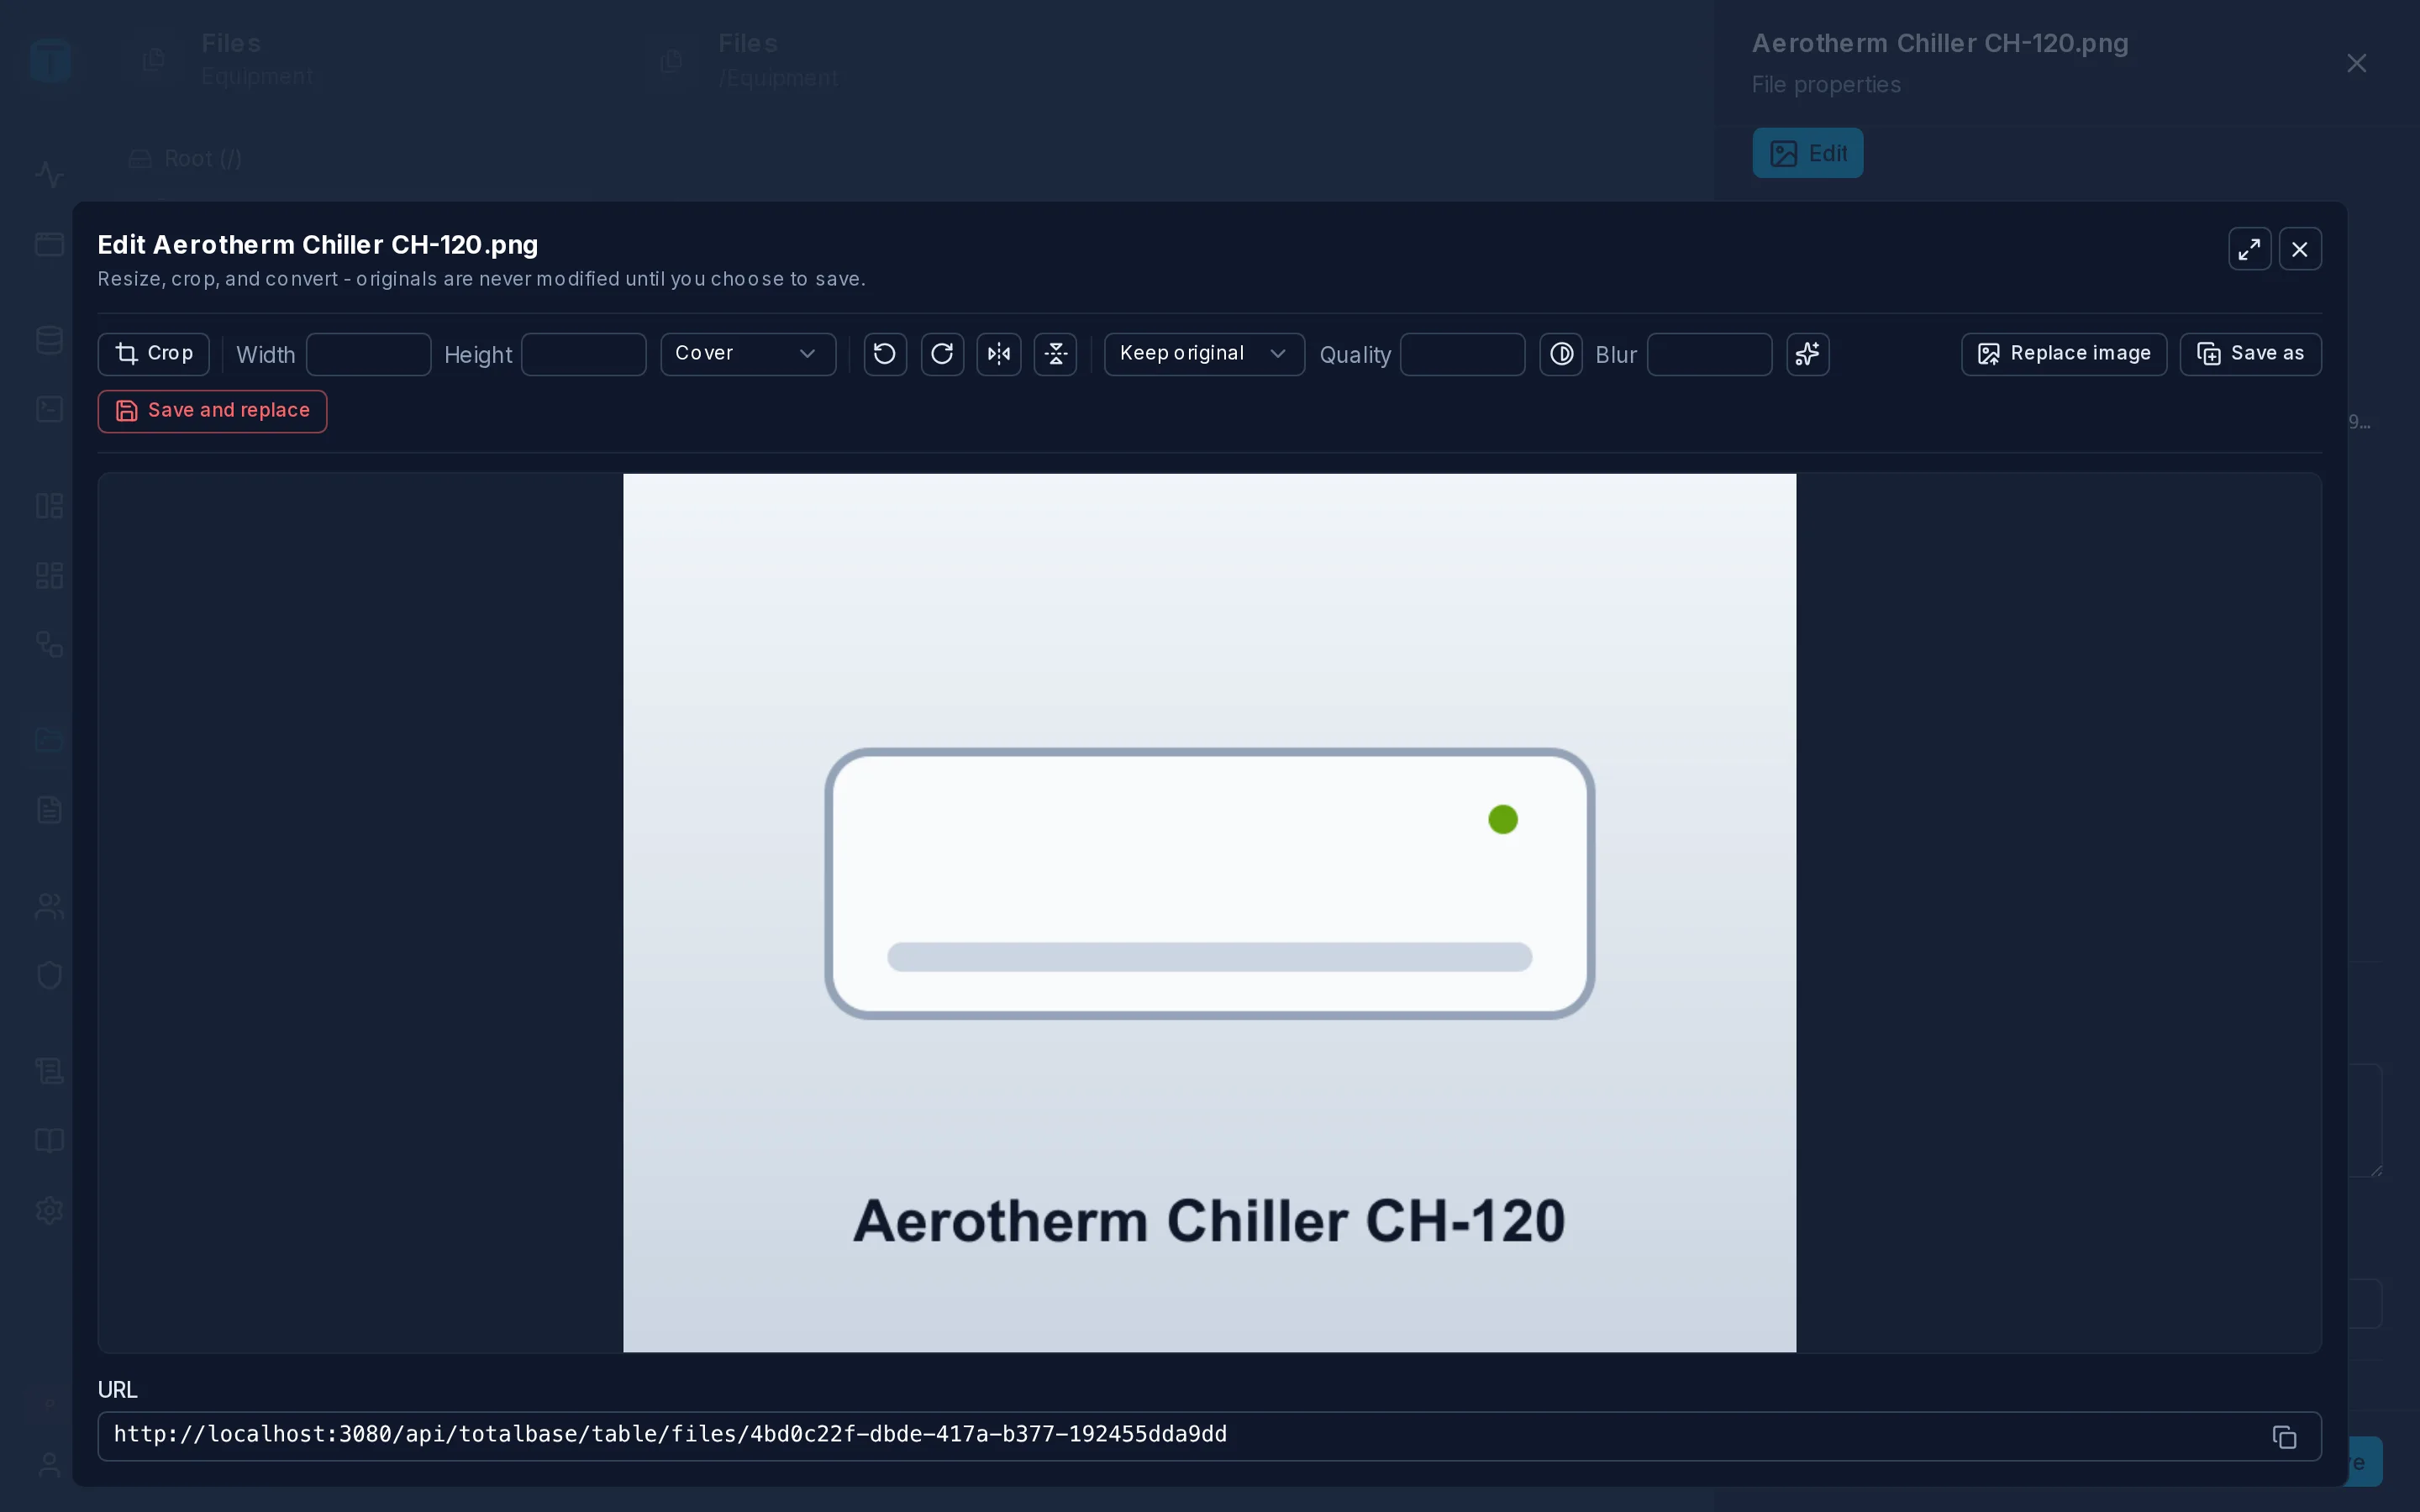2420x1512 pixels.
Task: Expand editor dialog to fullscreen
Action: click(2250, 249)
